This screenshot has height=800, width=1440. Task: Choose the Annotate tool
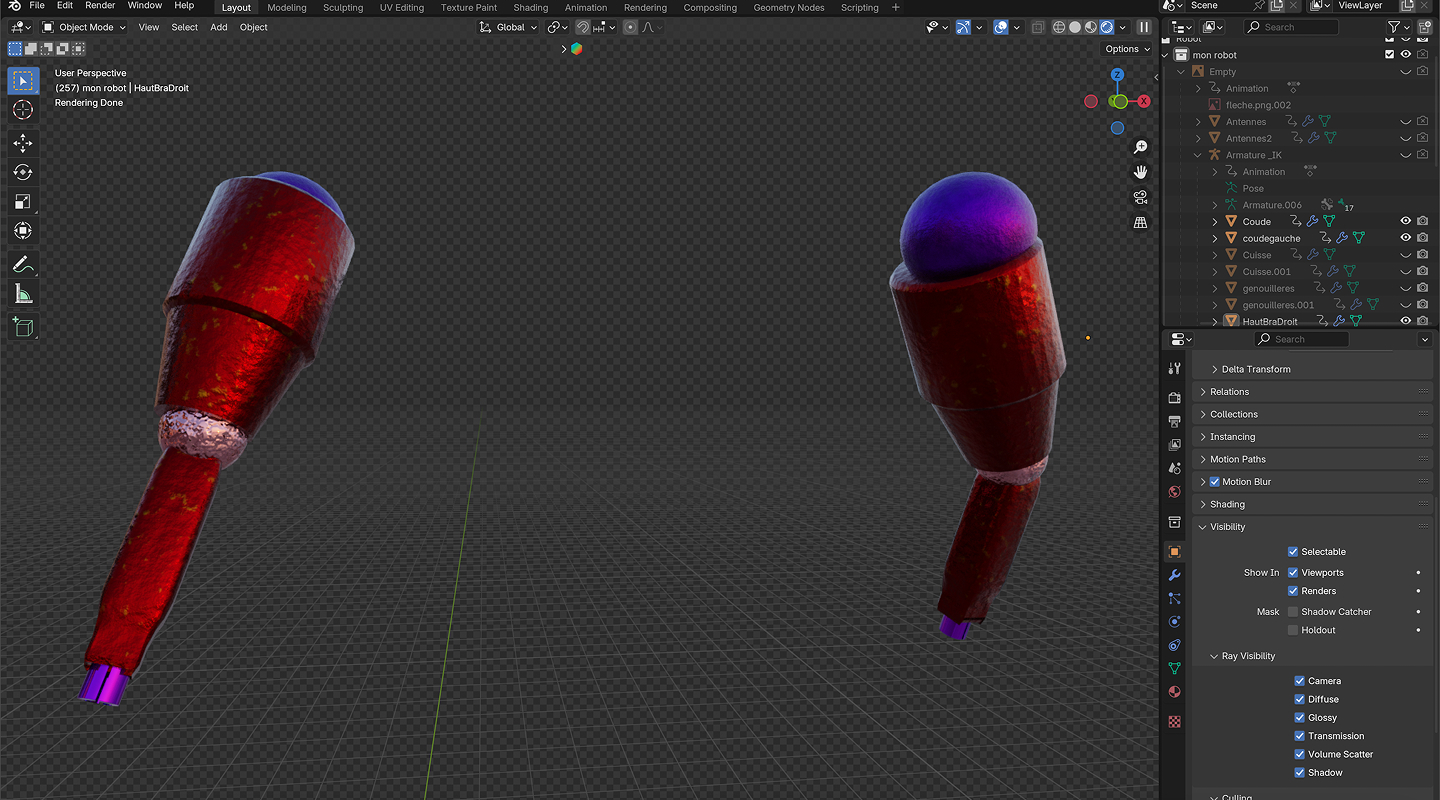click(x=22, y=265)
